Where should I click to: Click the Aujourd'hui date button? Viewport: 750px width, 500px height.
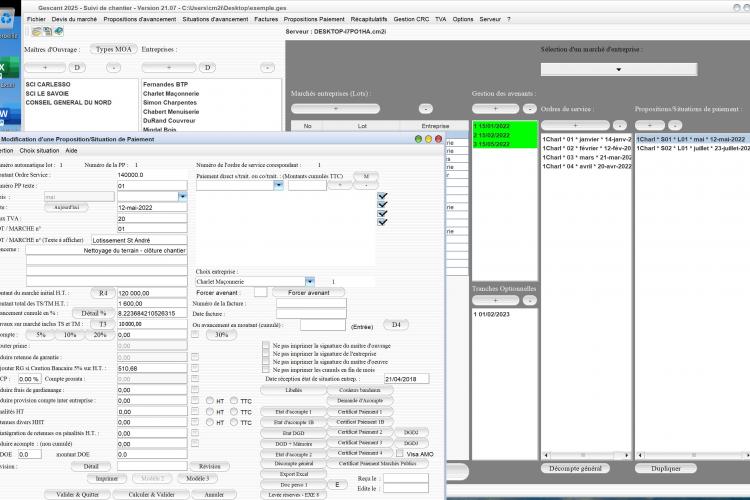tap(67, 207)
